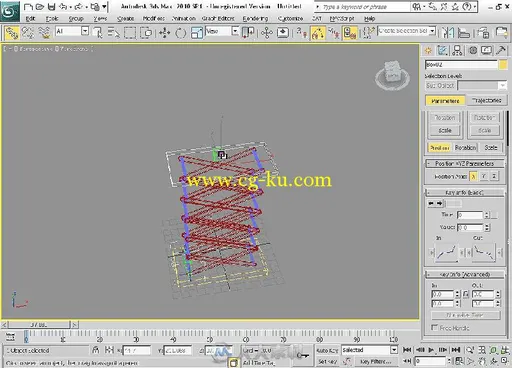
Task: Enable the Free Handle checkbox
Action: pyautogui.click(x=434, y=327)
